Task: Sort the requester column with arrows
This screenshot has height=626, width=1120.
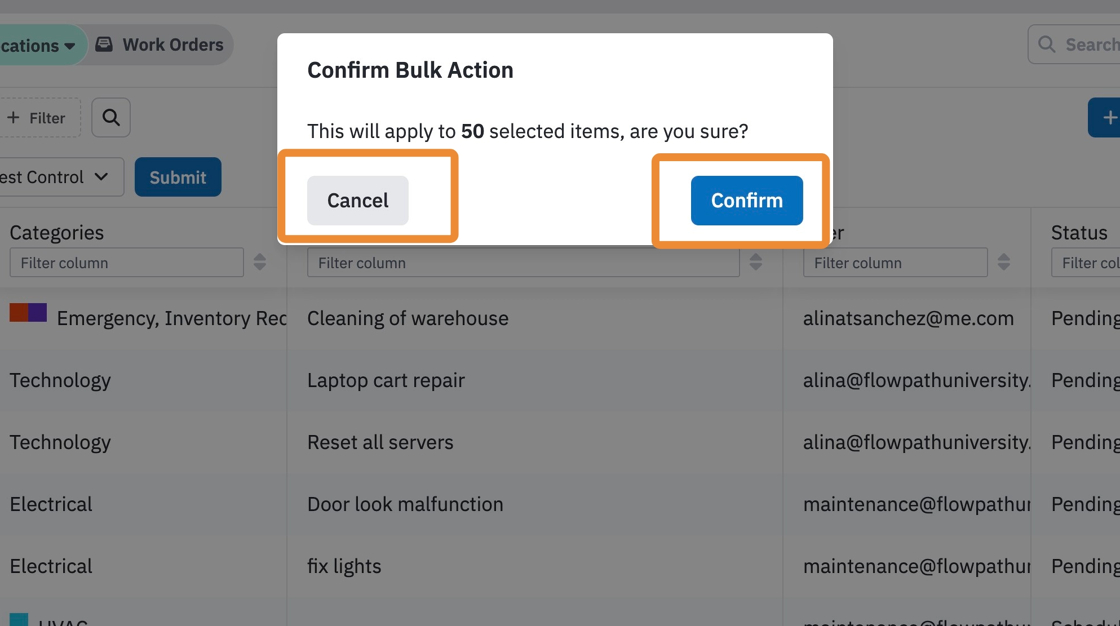Action: tap(1004, 262)
